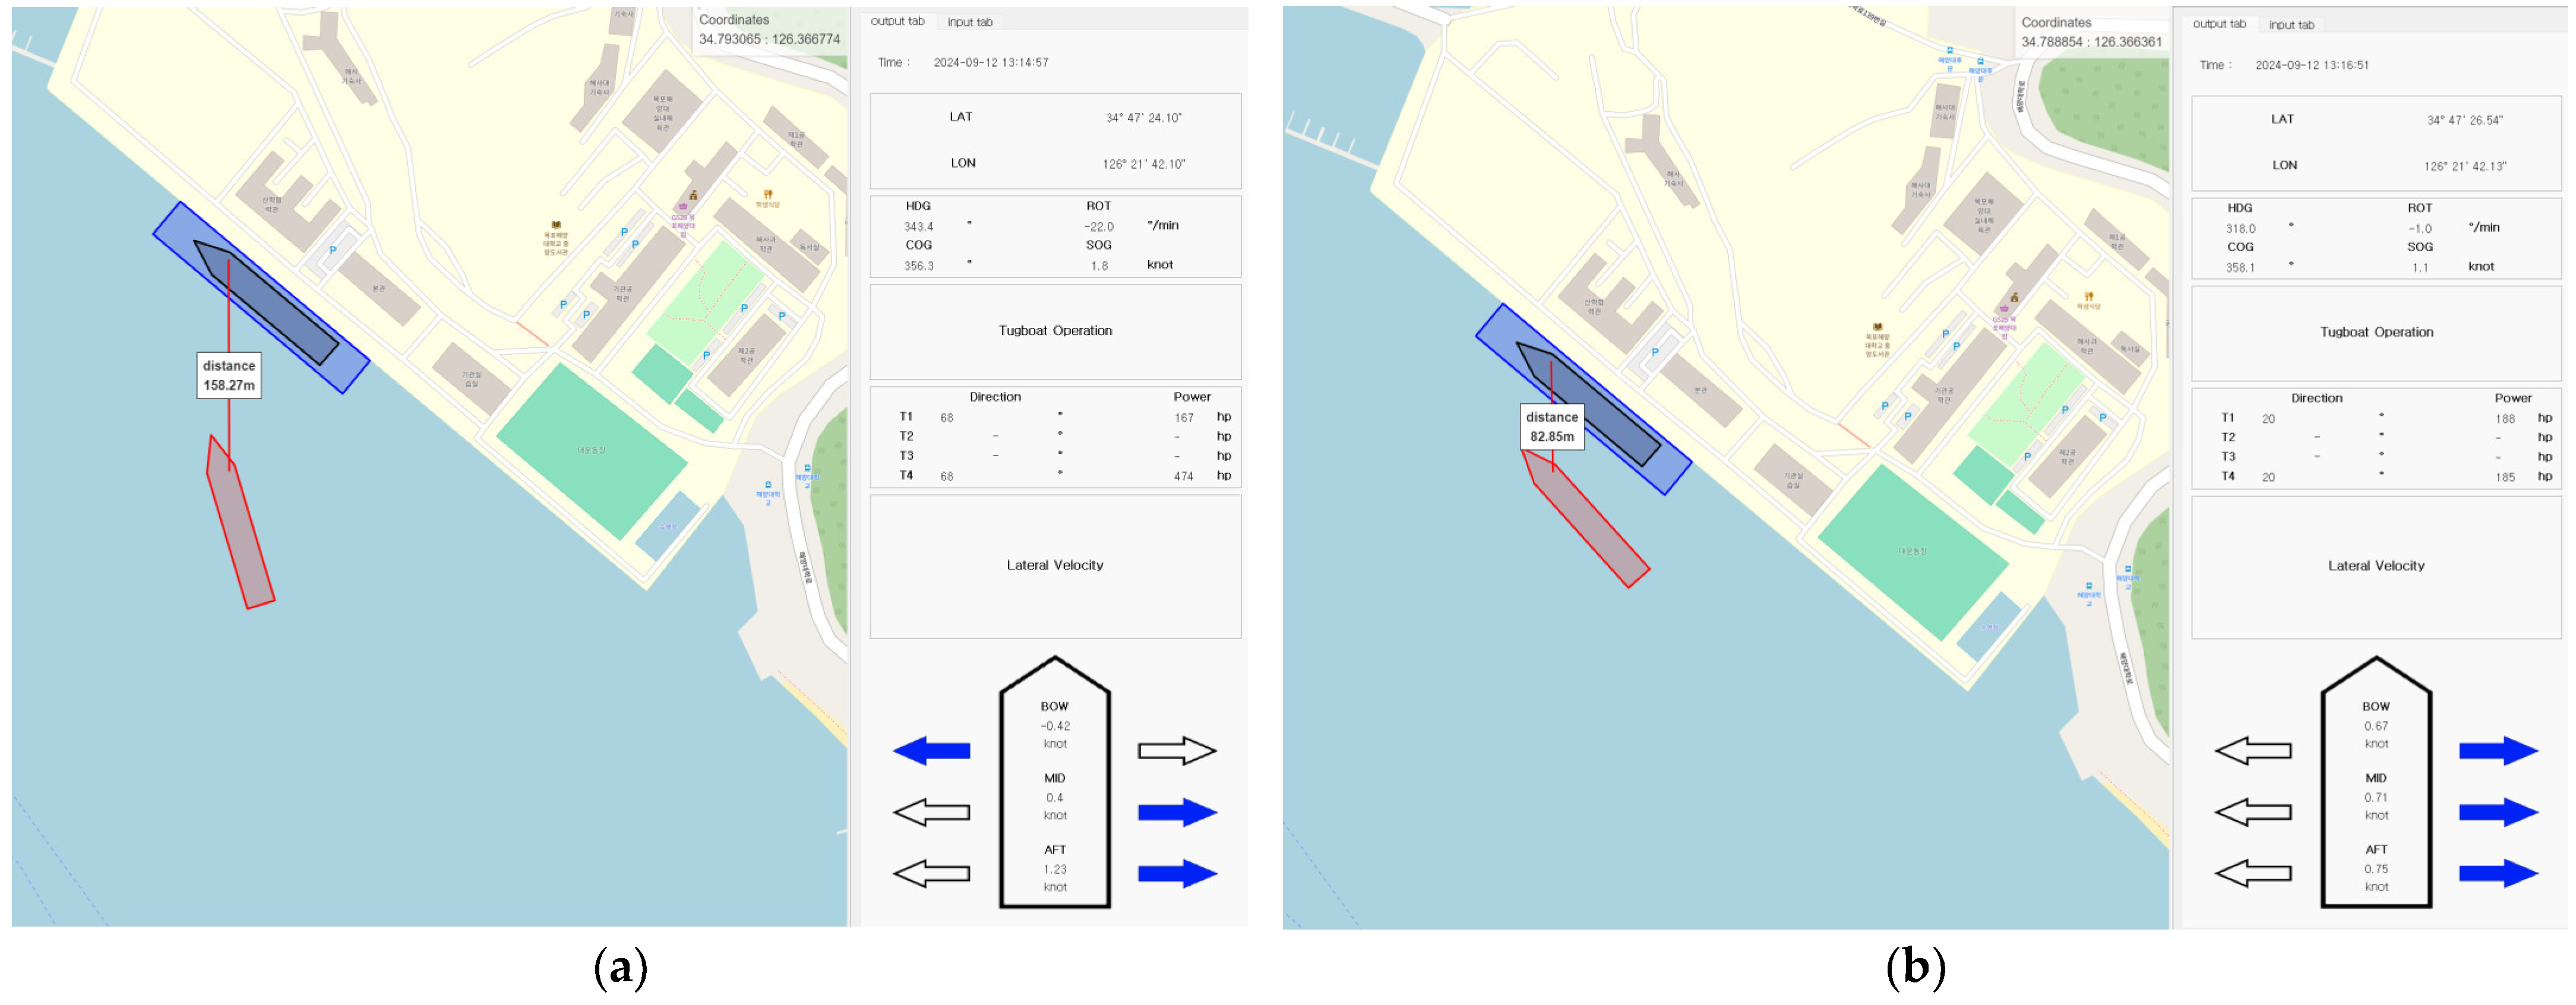The height and width of the screenshot is (1005, 2576).
Task: Click T4 power value 474 hp
Action: pos(1184,477)
